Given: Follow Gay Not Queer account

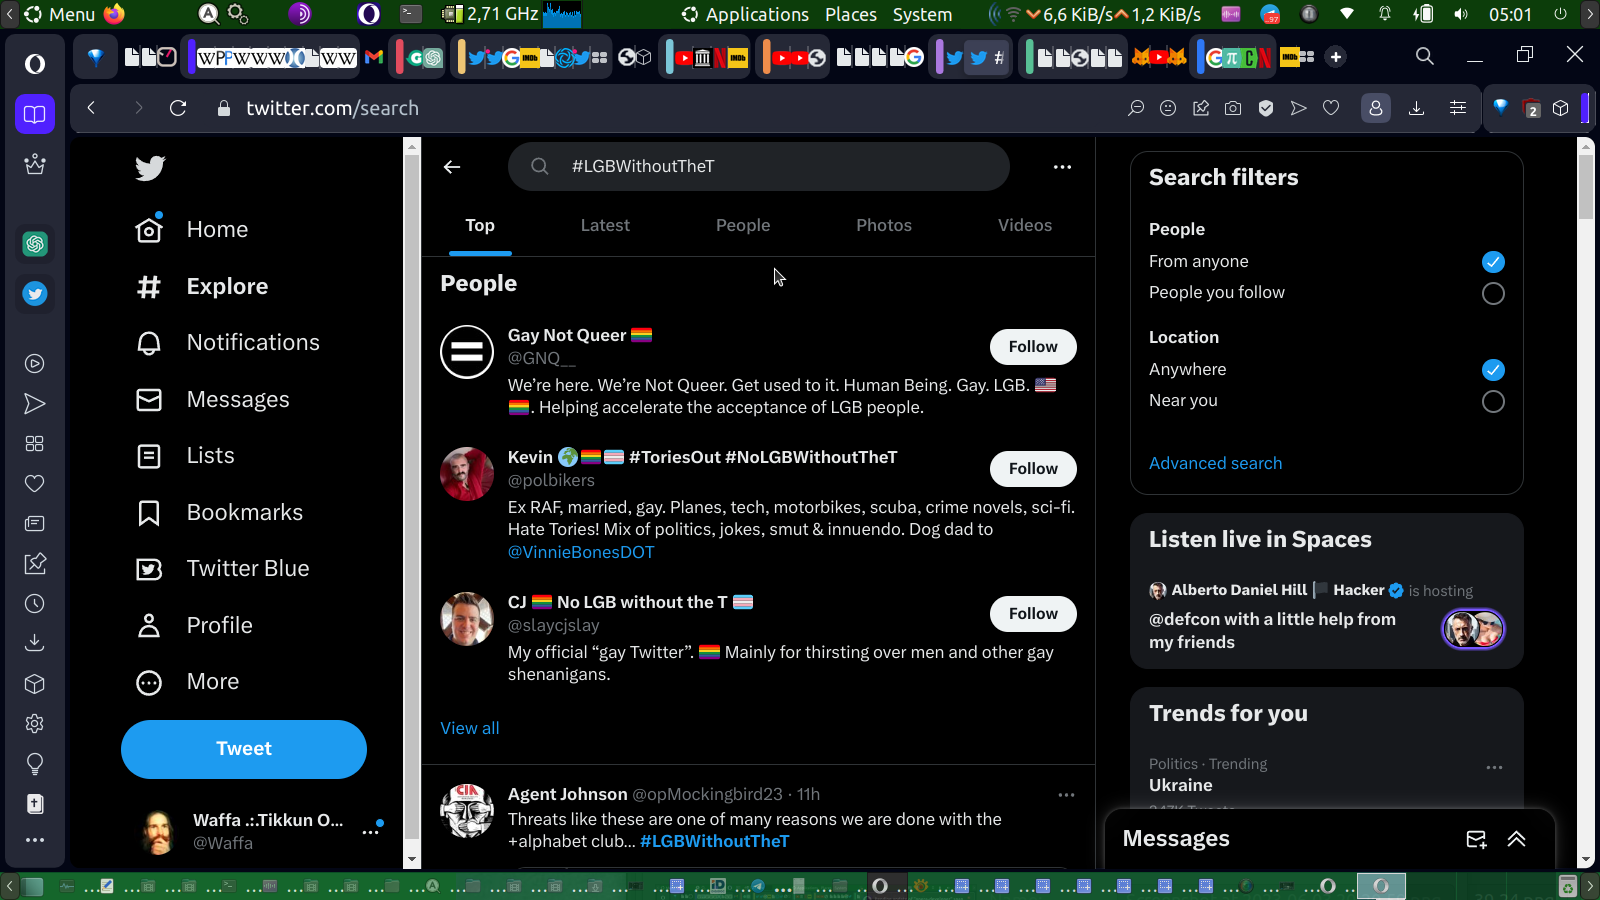Looking at the screenshot, I should pyautogui.click(x=1033, y=347).
